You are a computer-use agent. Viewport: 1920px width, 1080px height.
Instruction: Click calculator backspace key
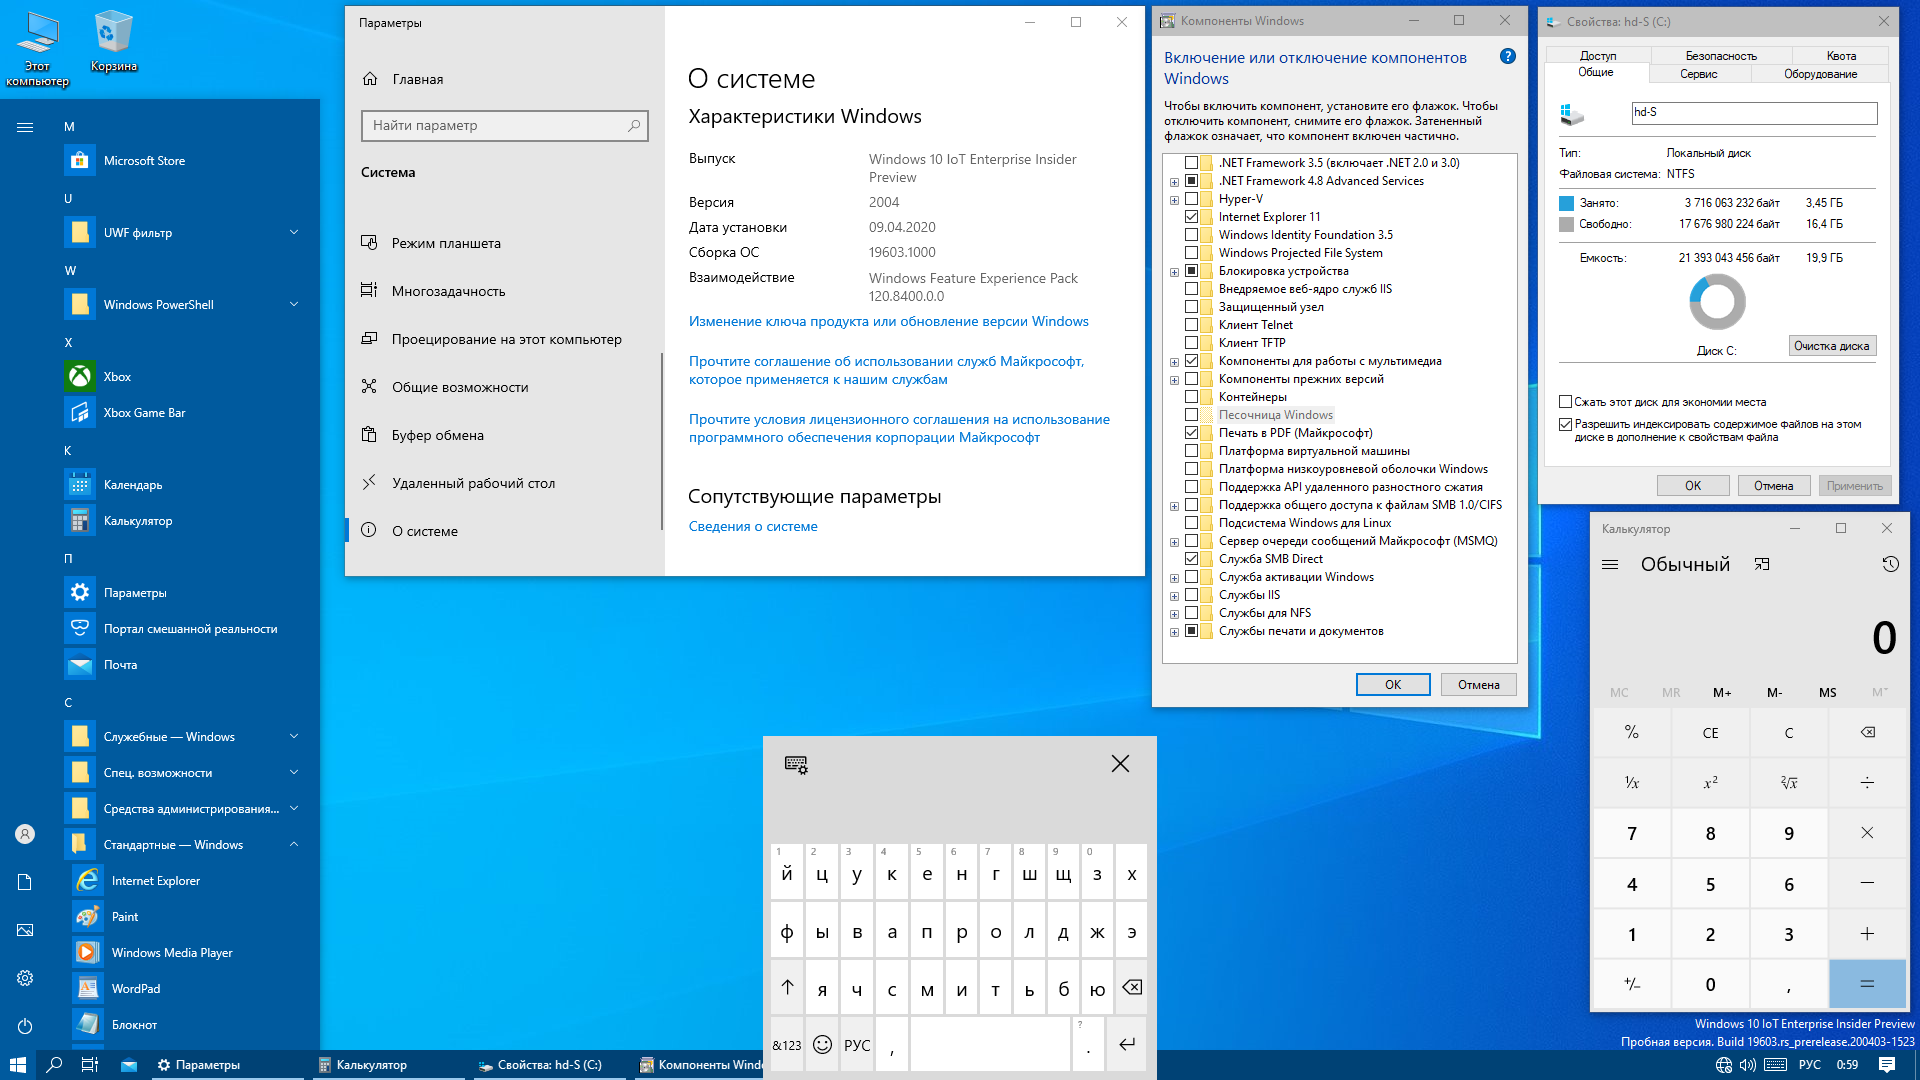[1867, 733]
